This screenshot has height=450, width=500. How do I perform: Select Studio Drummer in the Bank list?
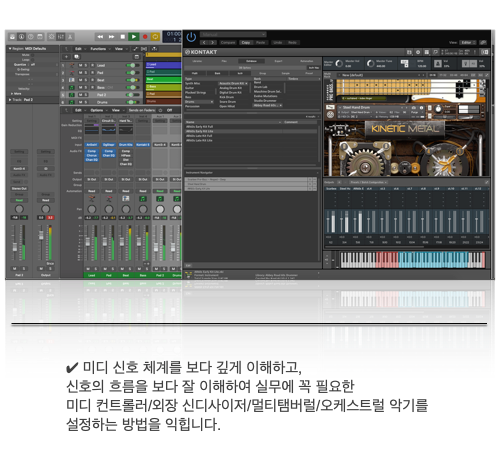coord(265,100)
